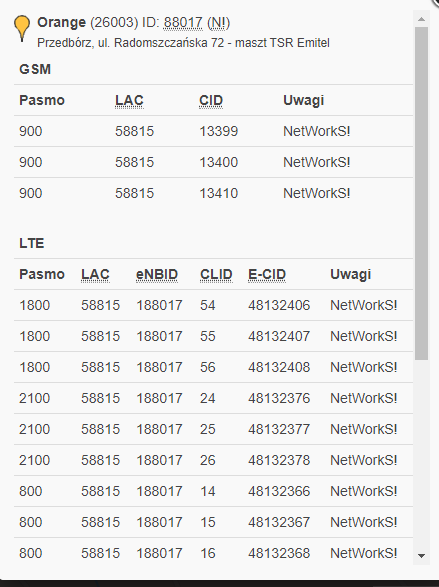Click the (N!) abbreviation in header
439x587 pixels.
coord(219,23)
